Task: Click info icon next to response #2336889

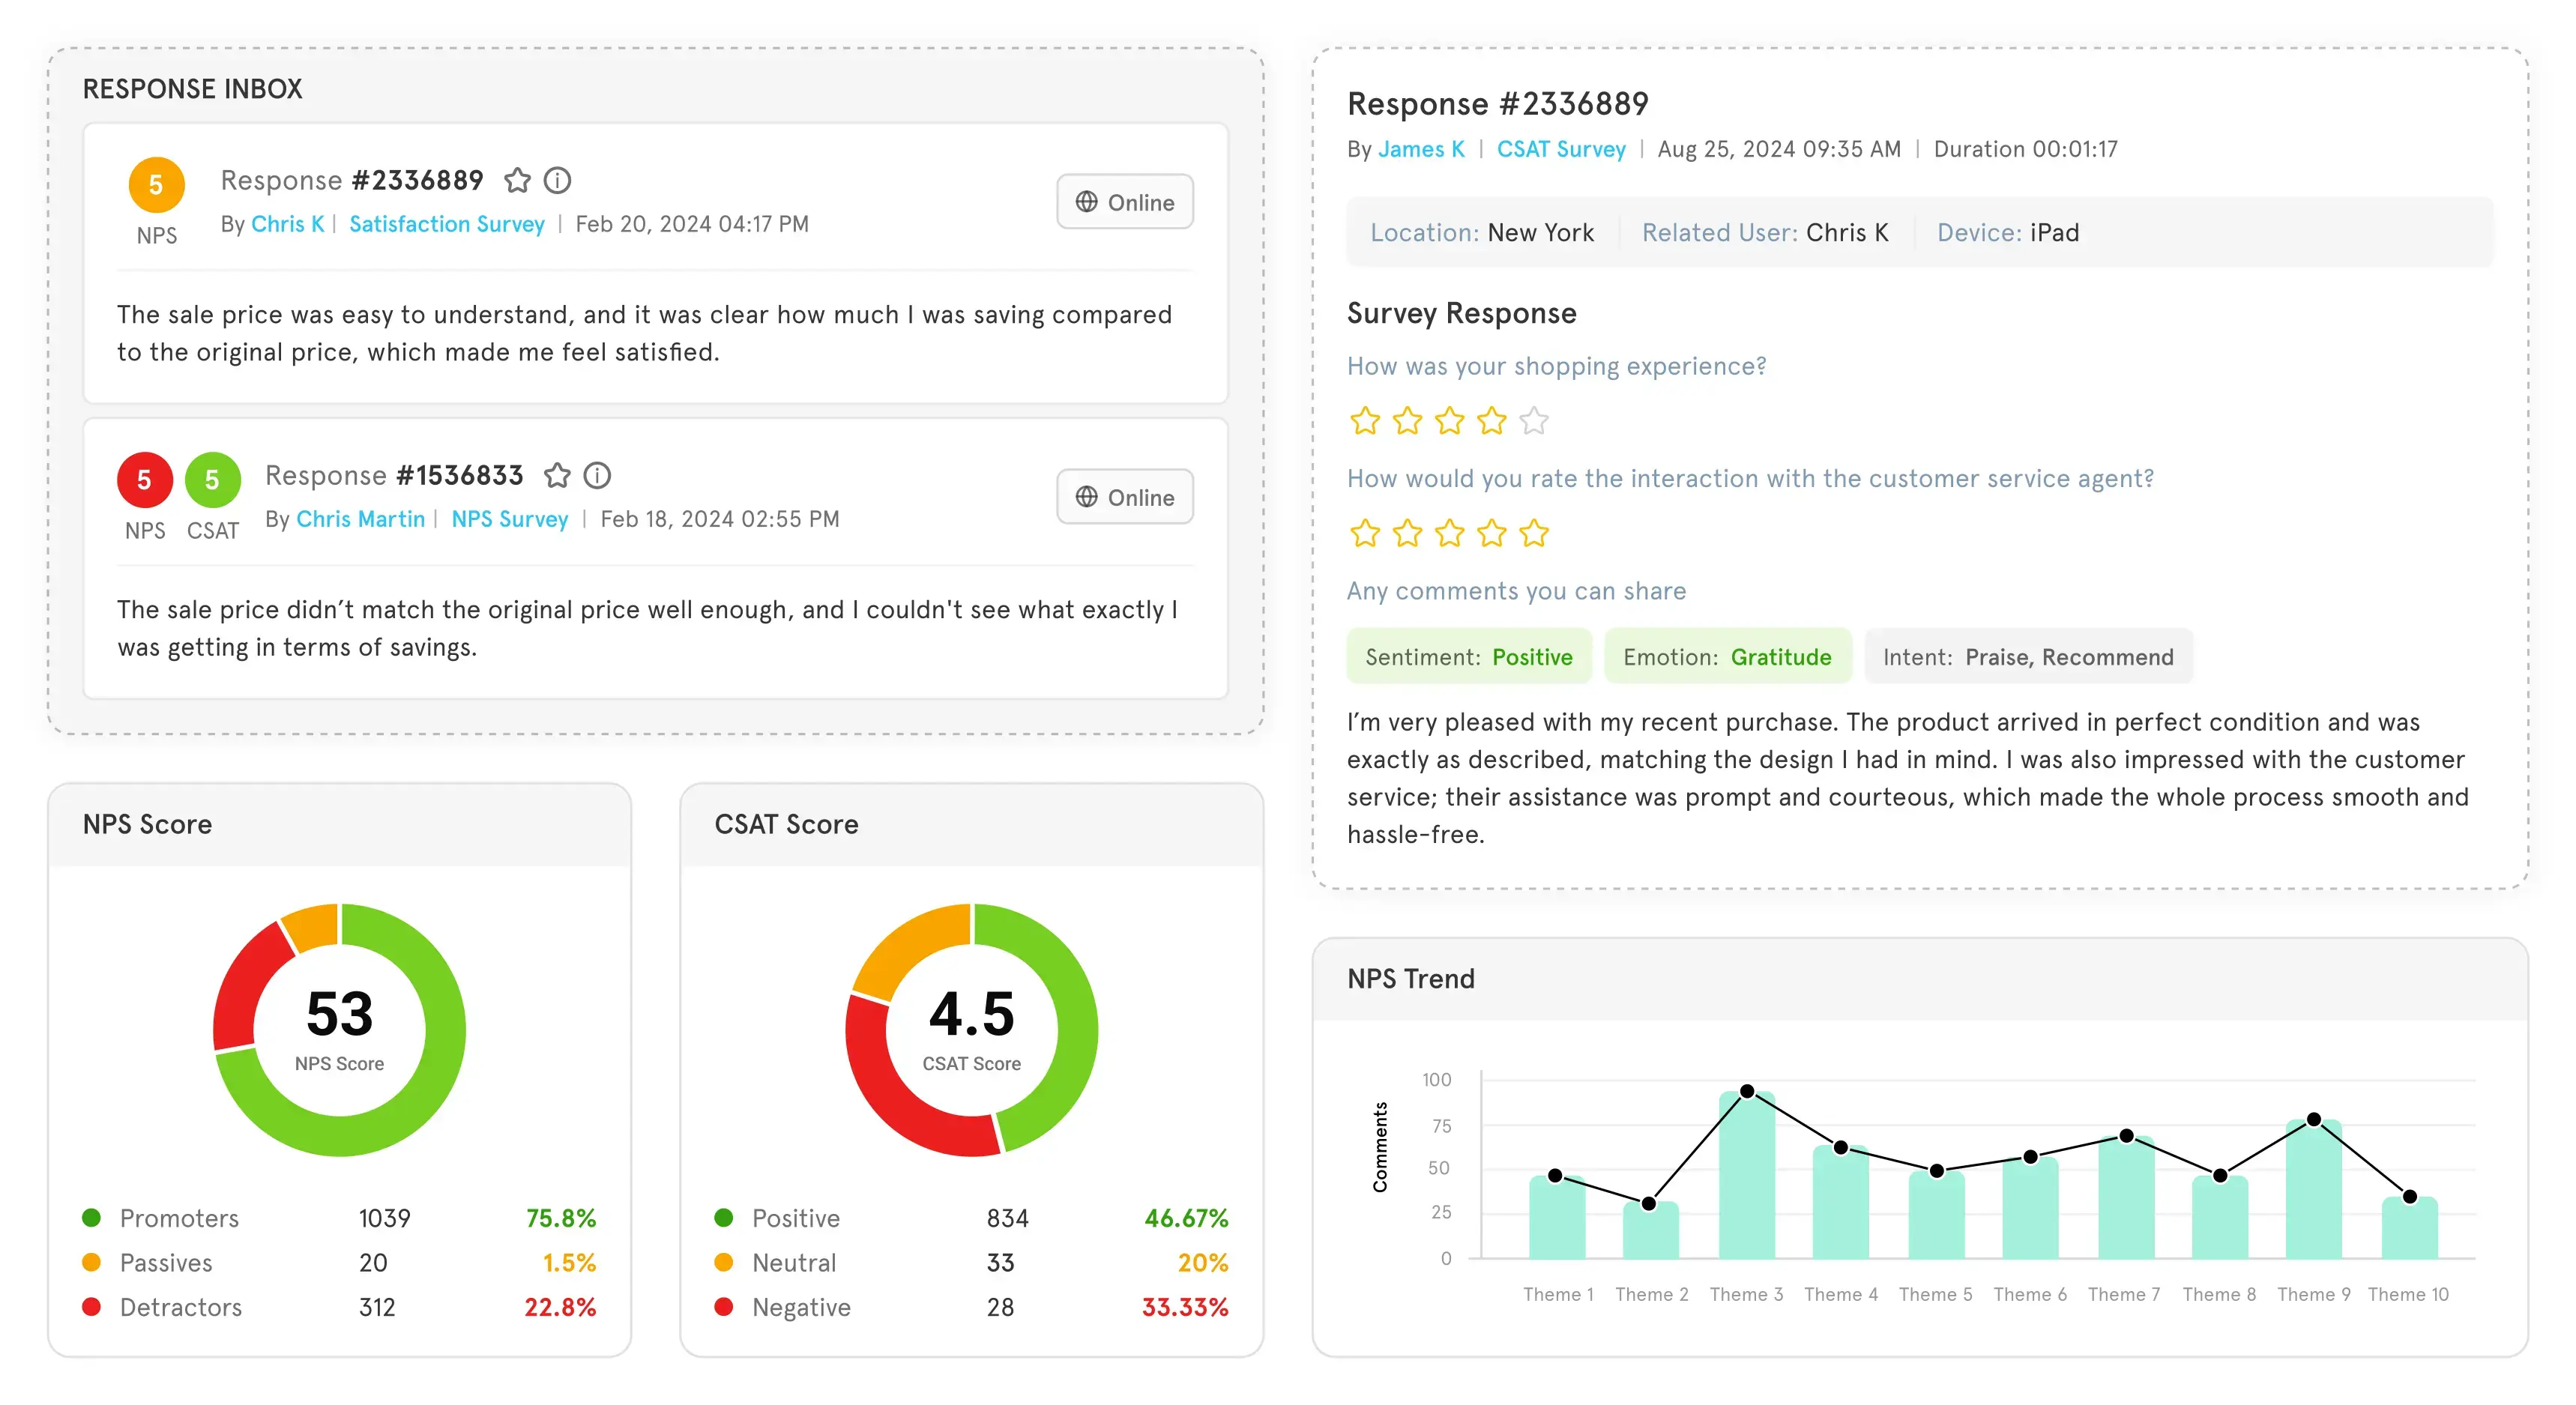Action: coord(557,180)
